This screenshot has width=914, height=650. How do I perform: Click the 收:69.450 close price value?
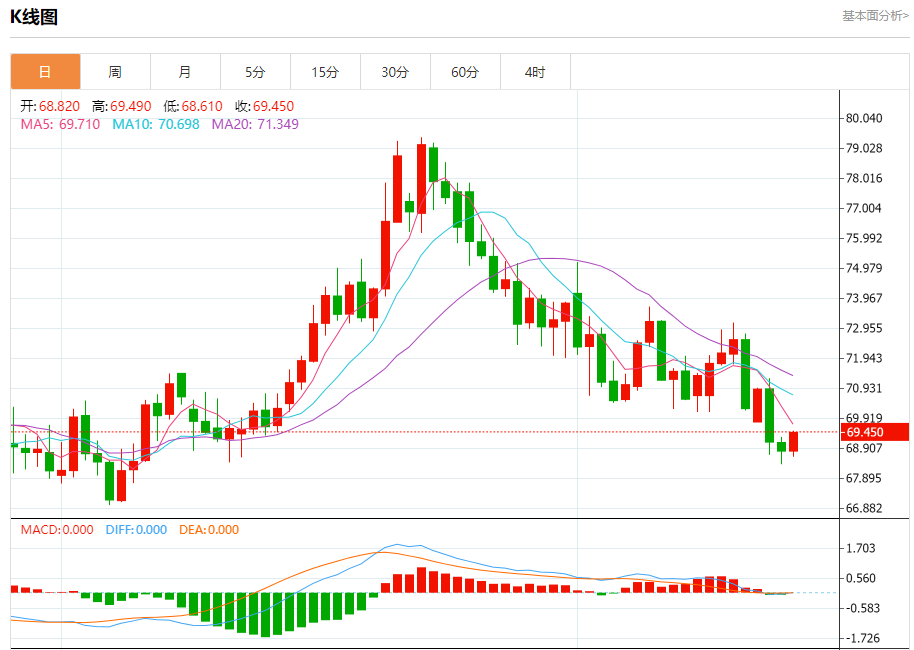264,106
